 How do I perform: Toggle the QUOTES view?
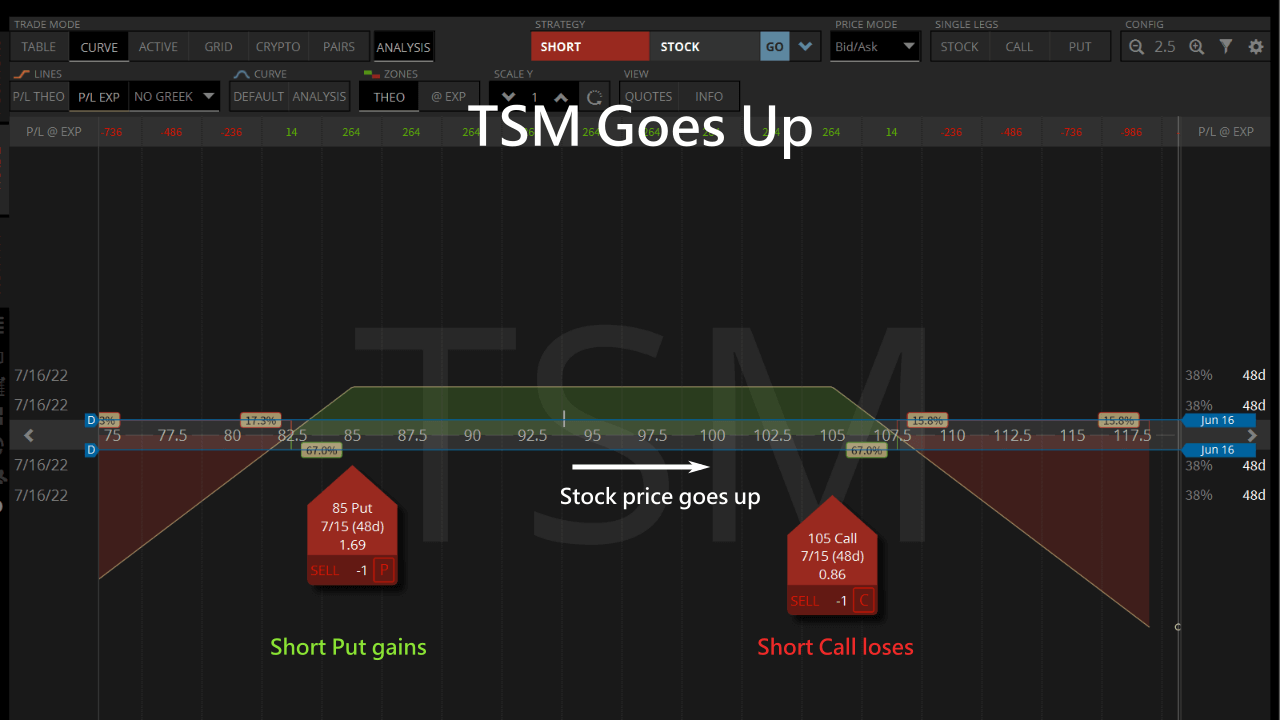(x=648, y=97)
